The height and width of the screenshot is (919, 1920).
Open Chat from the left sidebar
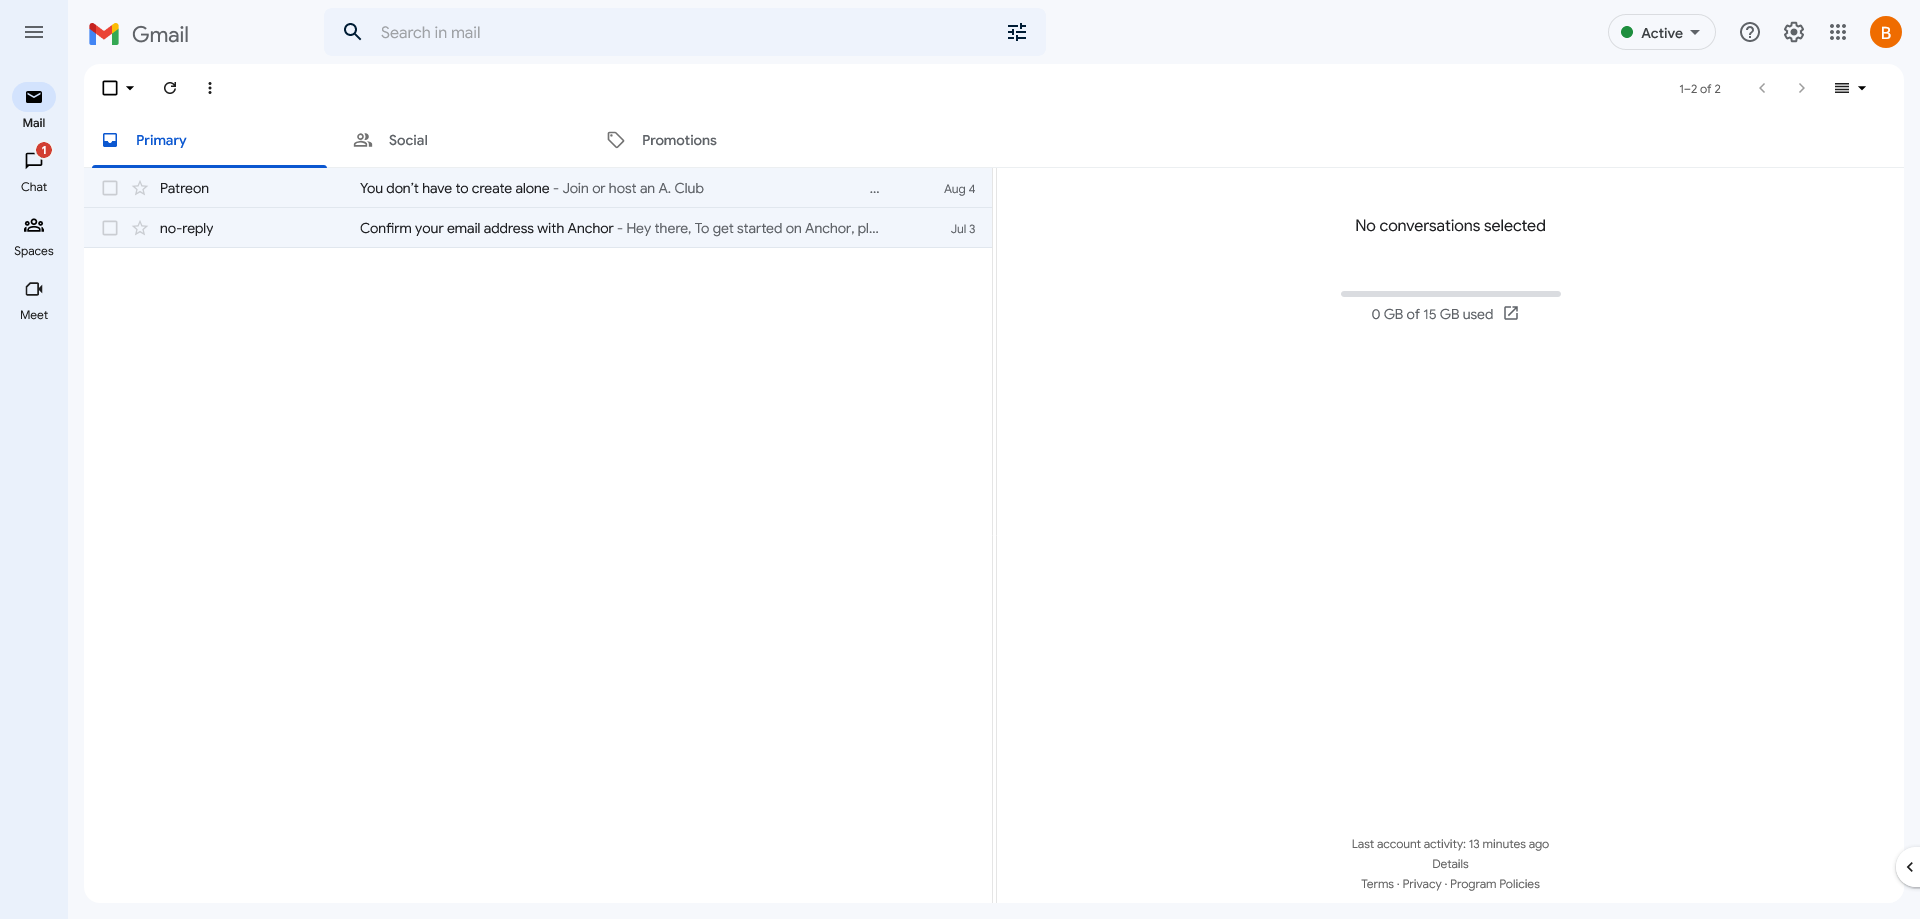pos(33,163)
